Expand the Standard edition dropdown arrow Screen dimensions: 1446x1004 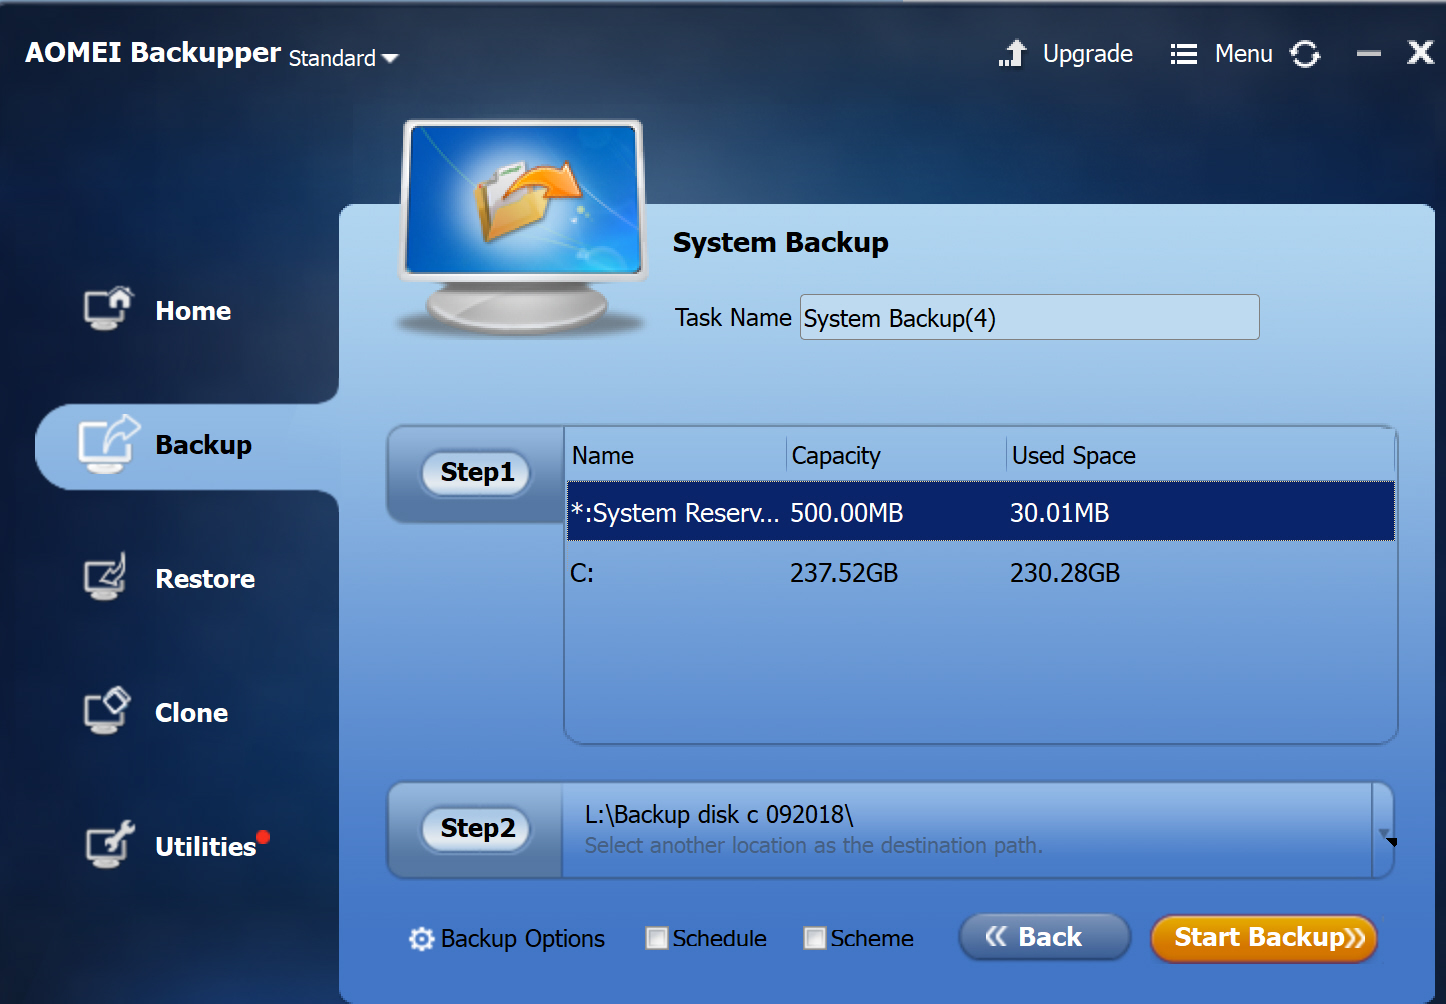(390, 59)
